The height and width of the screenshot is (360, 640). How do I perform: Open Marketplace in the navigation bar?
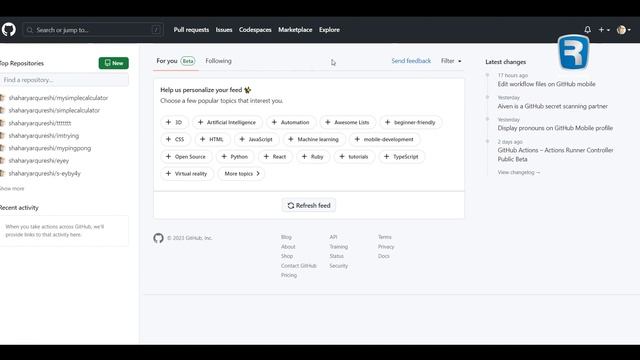(295, 30)
